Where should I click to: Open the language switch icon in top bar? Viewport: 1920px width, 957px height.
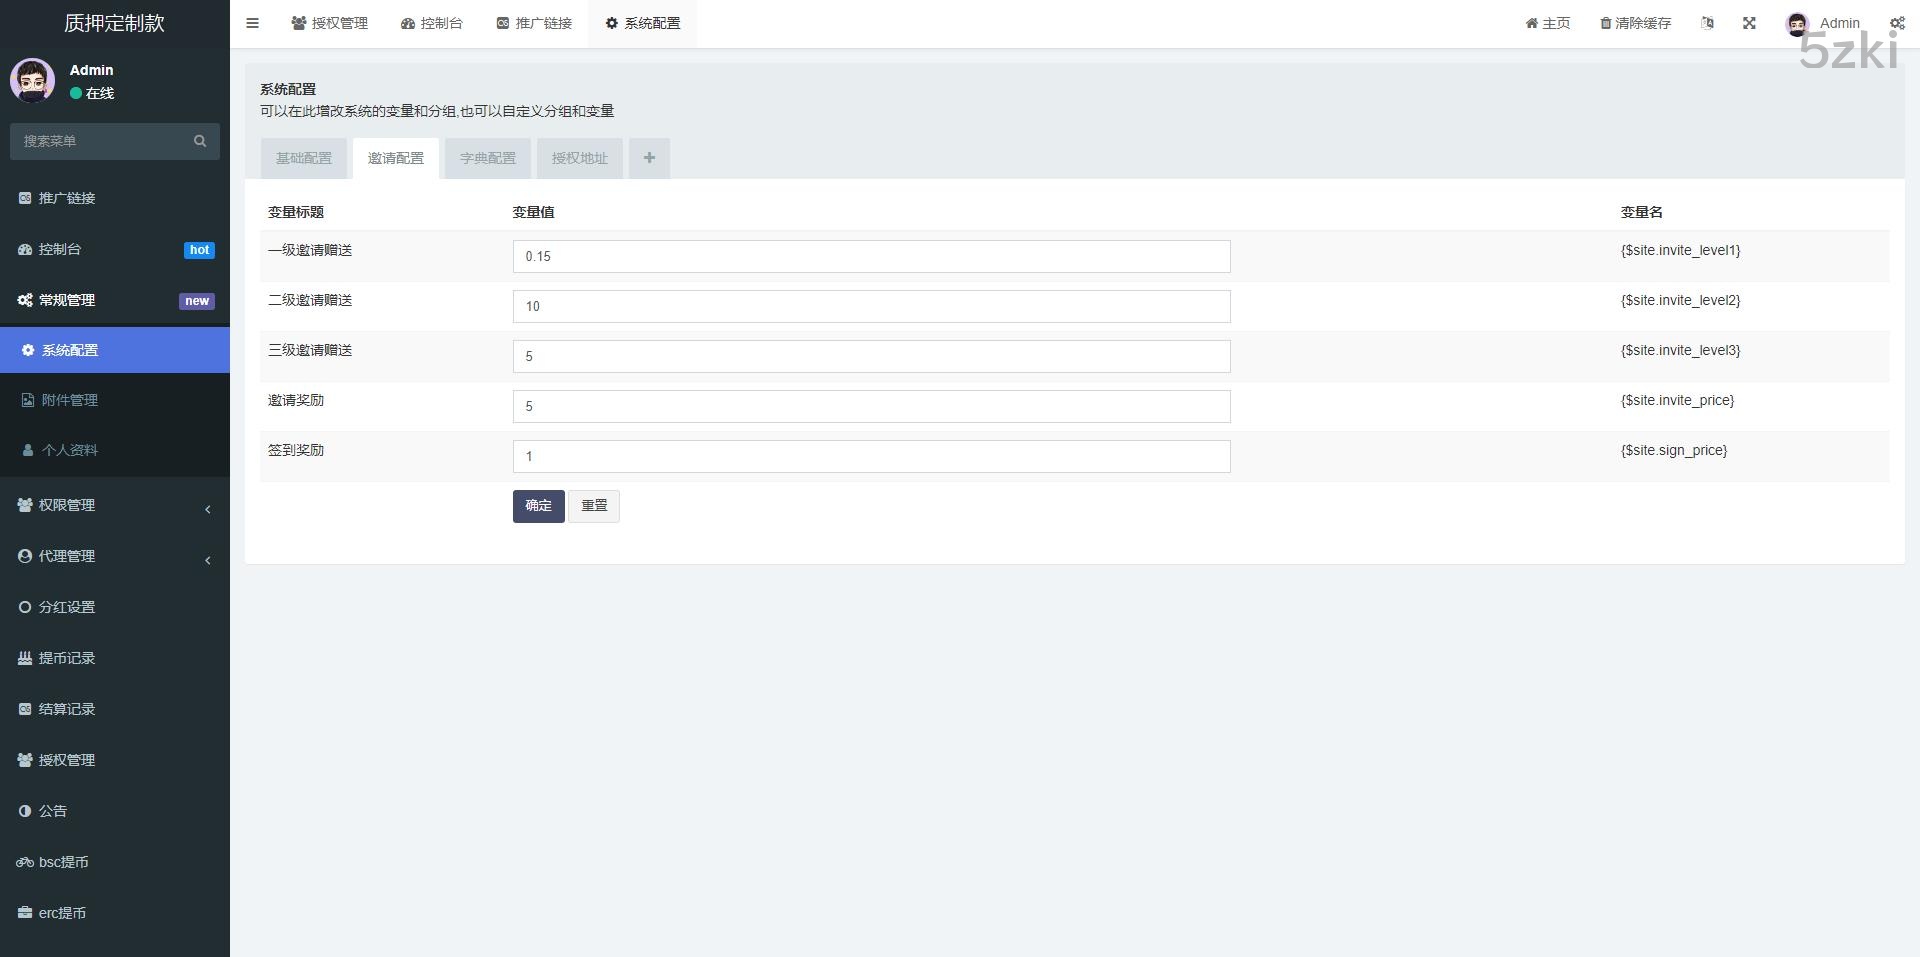pos(1707,23)
